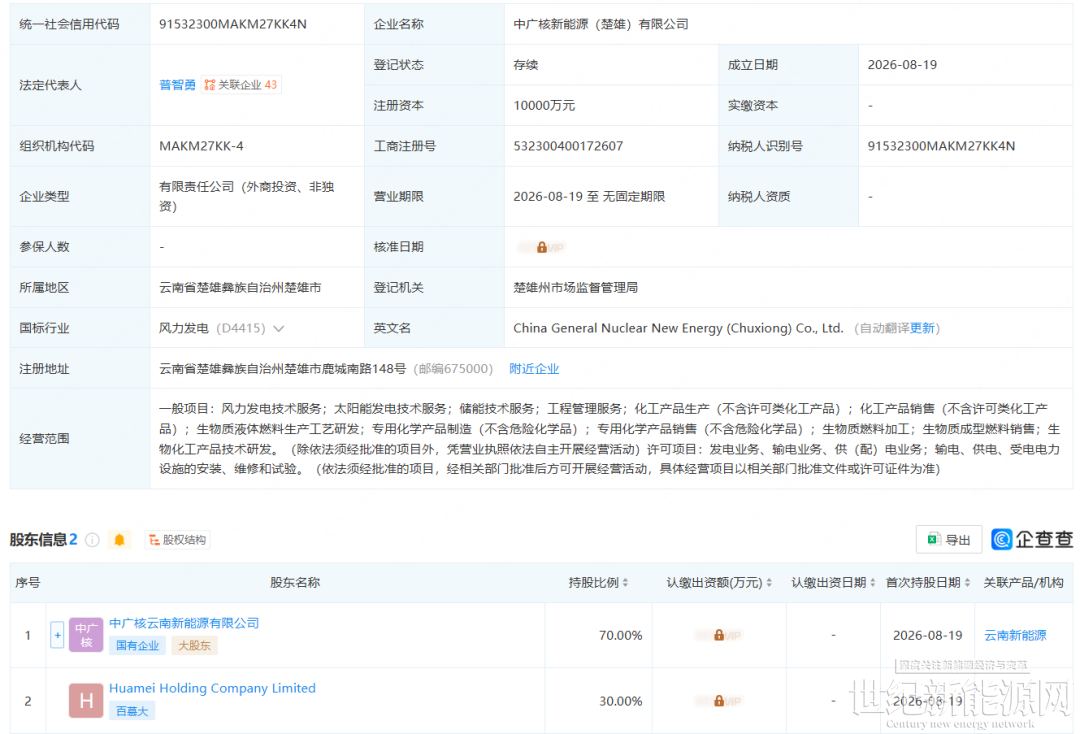Click the red H shareholder logo
Image resolution: width=1080 pixels, height=734 pixels.
tap(86, 701)
